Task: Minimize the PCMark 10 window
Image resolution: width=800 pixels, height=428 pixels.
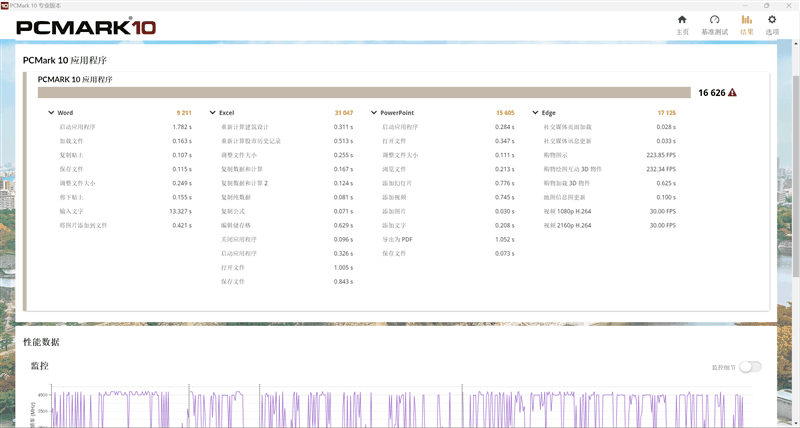Action: click(x=744, y=5)
